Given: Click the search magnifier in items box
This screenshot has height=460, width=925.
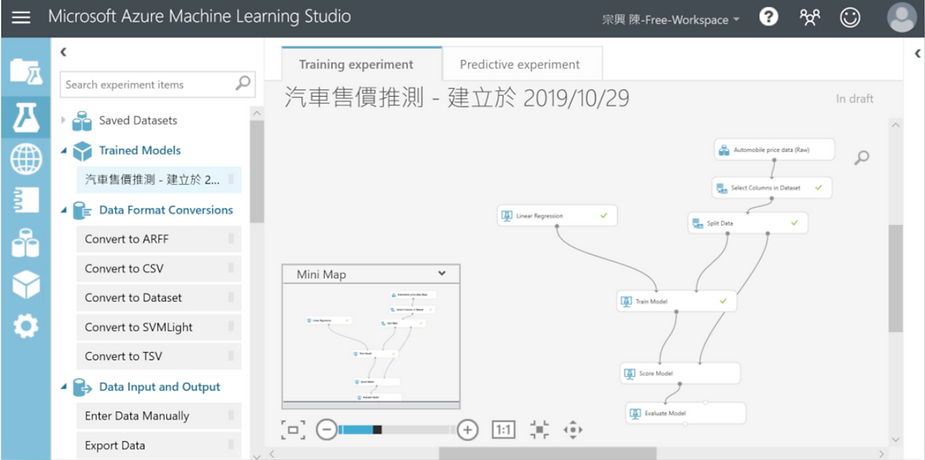Looking at the screenshot, I should click(x=243, y=84).
